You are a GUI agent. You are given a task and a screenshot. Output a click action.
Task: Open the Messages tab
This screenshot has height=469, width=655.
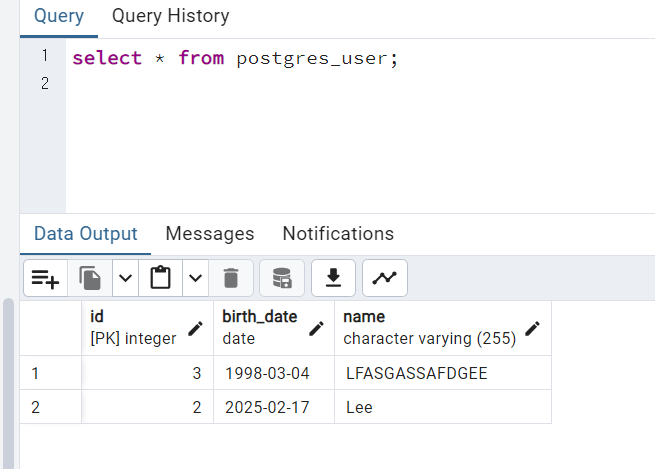pyautogui.click(x=210, y=233)
